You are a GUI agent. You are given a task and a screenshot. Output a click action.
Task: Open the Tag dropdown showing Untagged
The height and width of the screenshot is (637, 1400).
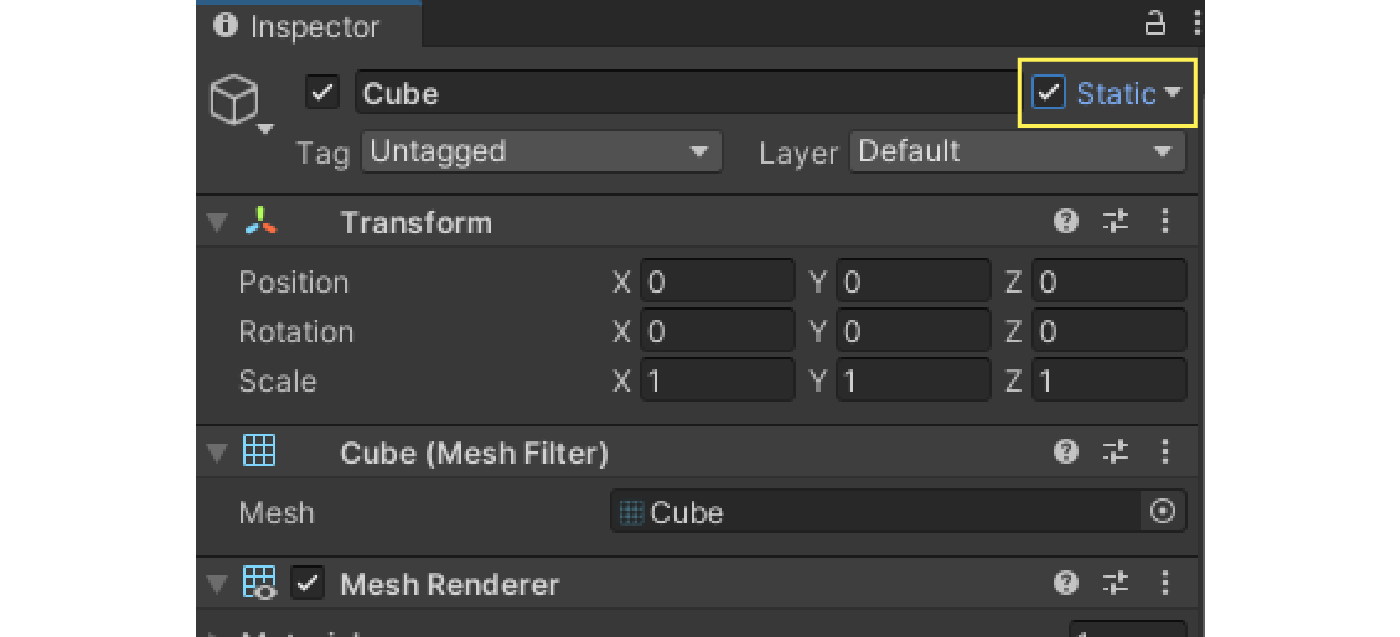pyautogui.click(x=540, y=152)
